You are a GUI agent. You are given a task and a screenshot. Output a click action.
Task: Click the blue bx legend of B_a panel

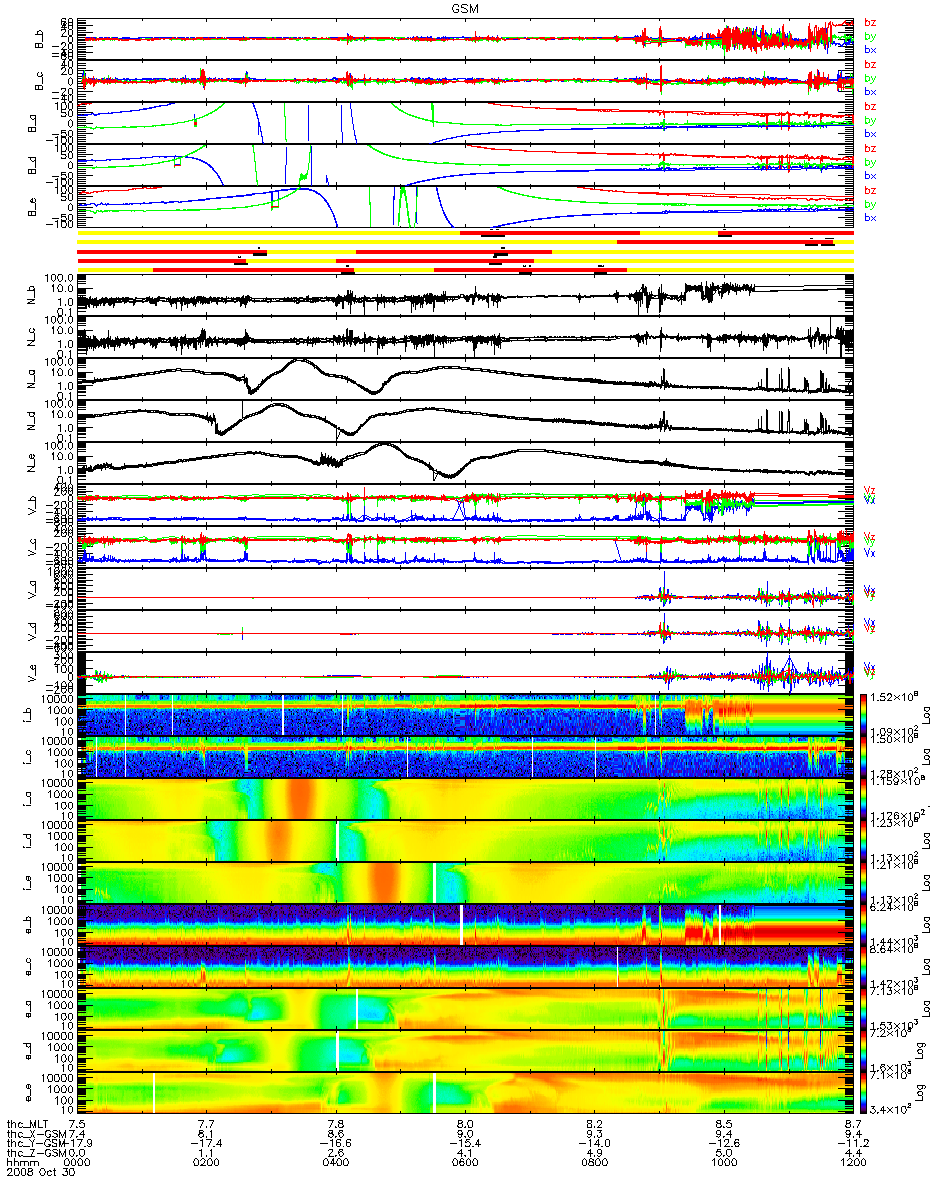click(870, 133)
